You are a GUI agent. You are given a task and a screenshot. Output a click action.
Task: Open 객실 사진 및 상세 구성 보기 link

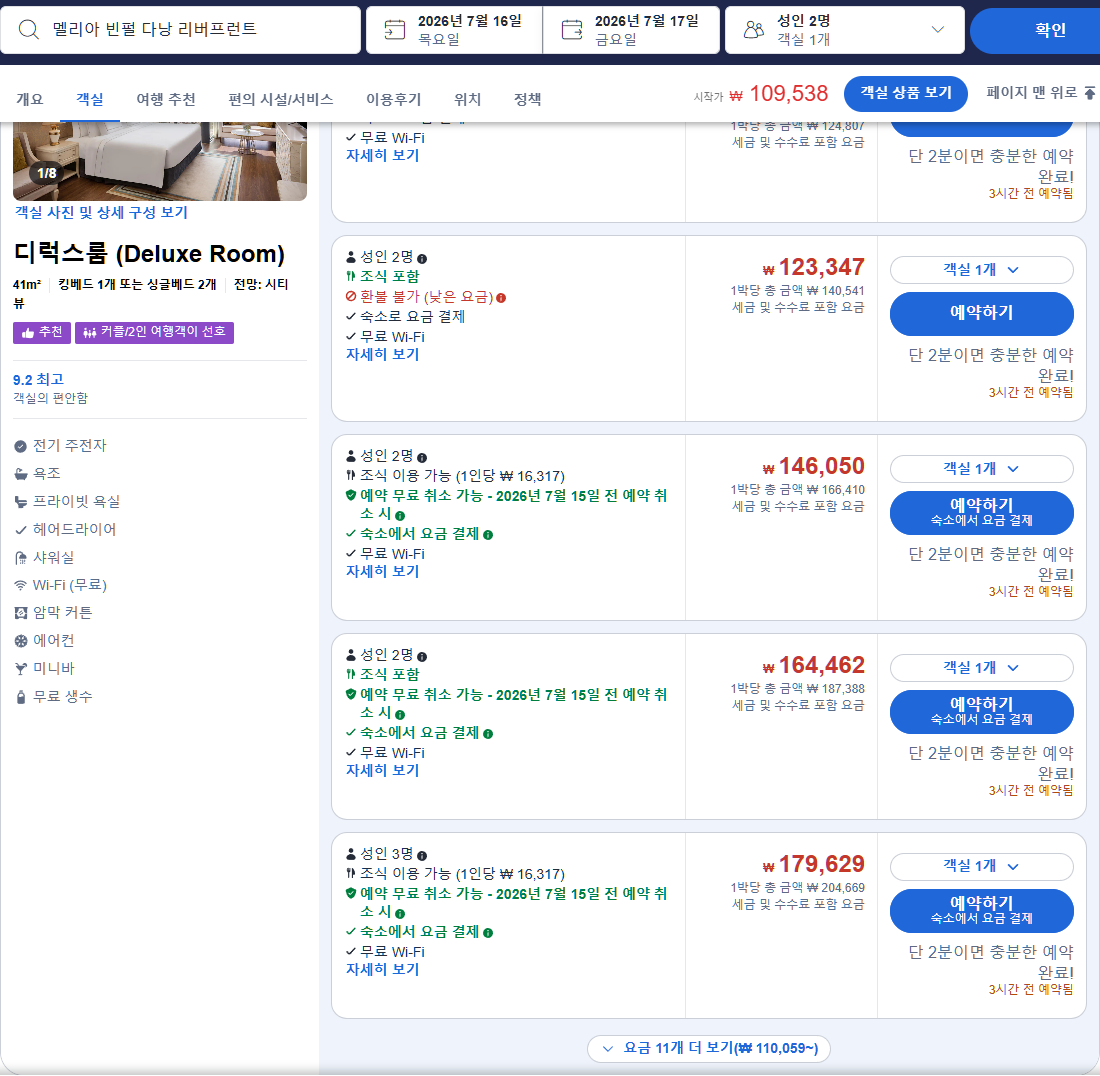click(x=101, y=213)
